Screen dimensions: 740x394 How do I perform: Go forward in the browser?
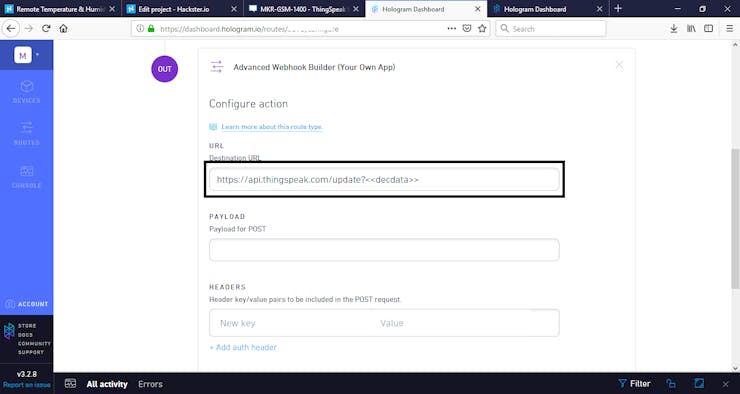(x=29, y=29)
